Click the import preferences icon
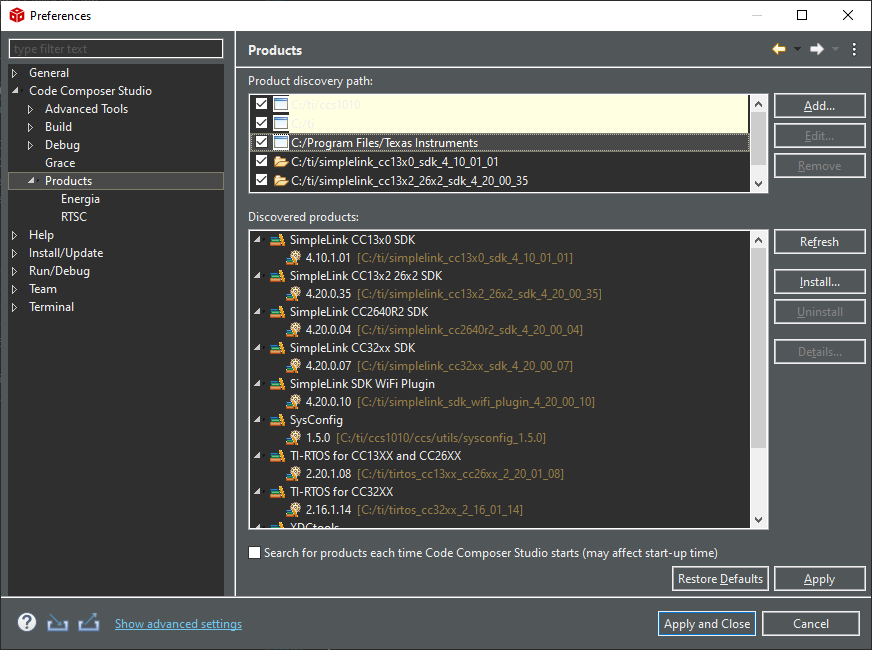The height and width of the screenshot is (650, 872). click(57, 623)
